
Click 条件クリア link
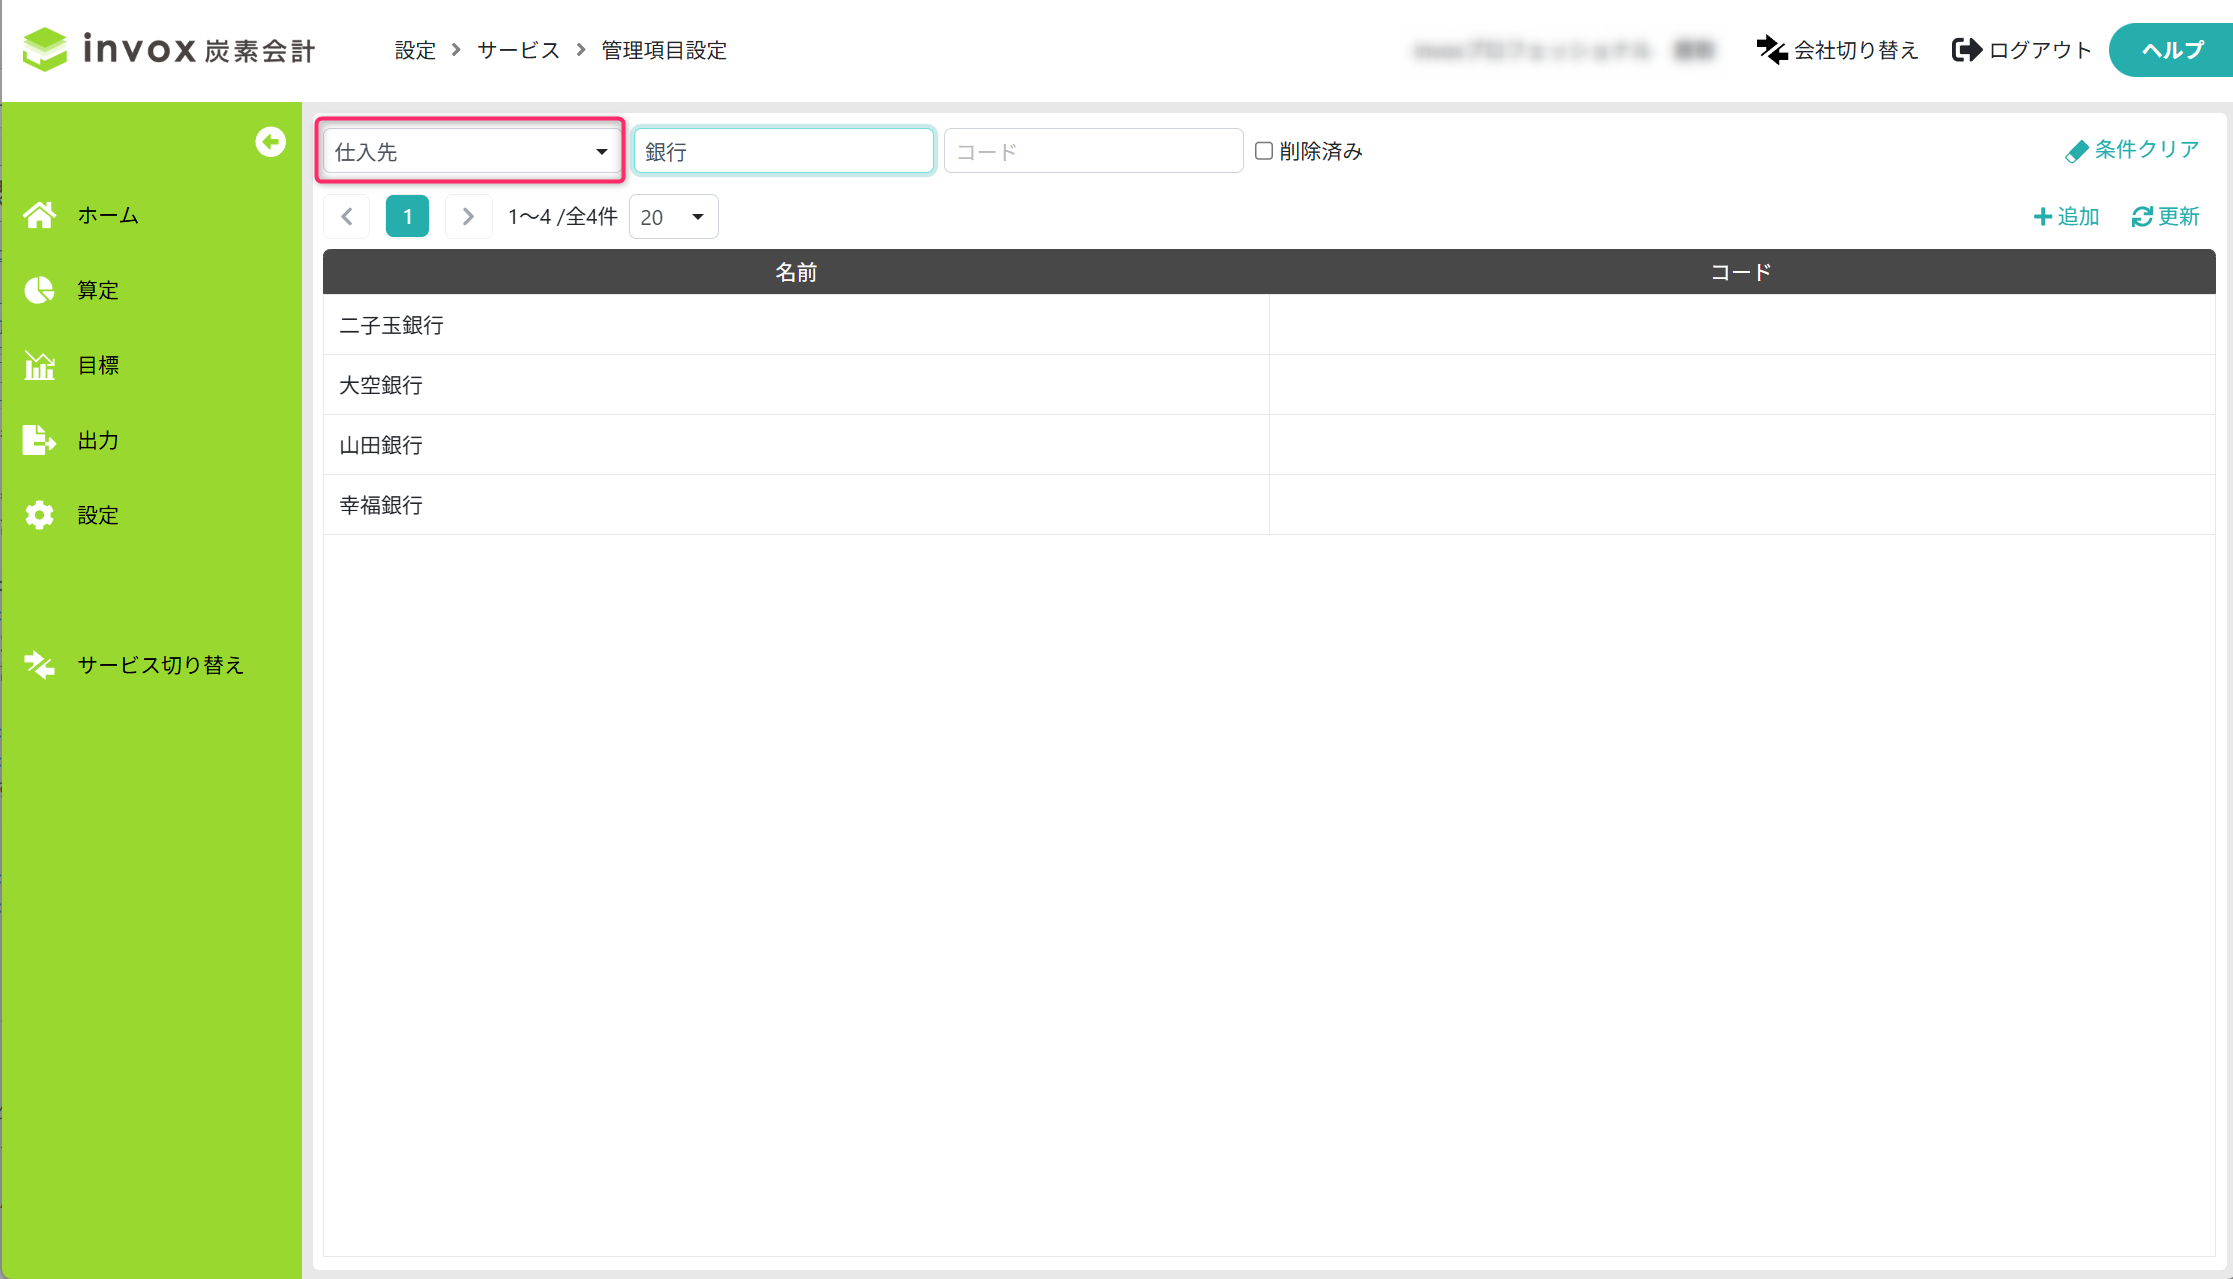[2132, 150]
